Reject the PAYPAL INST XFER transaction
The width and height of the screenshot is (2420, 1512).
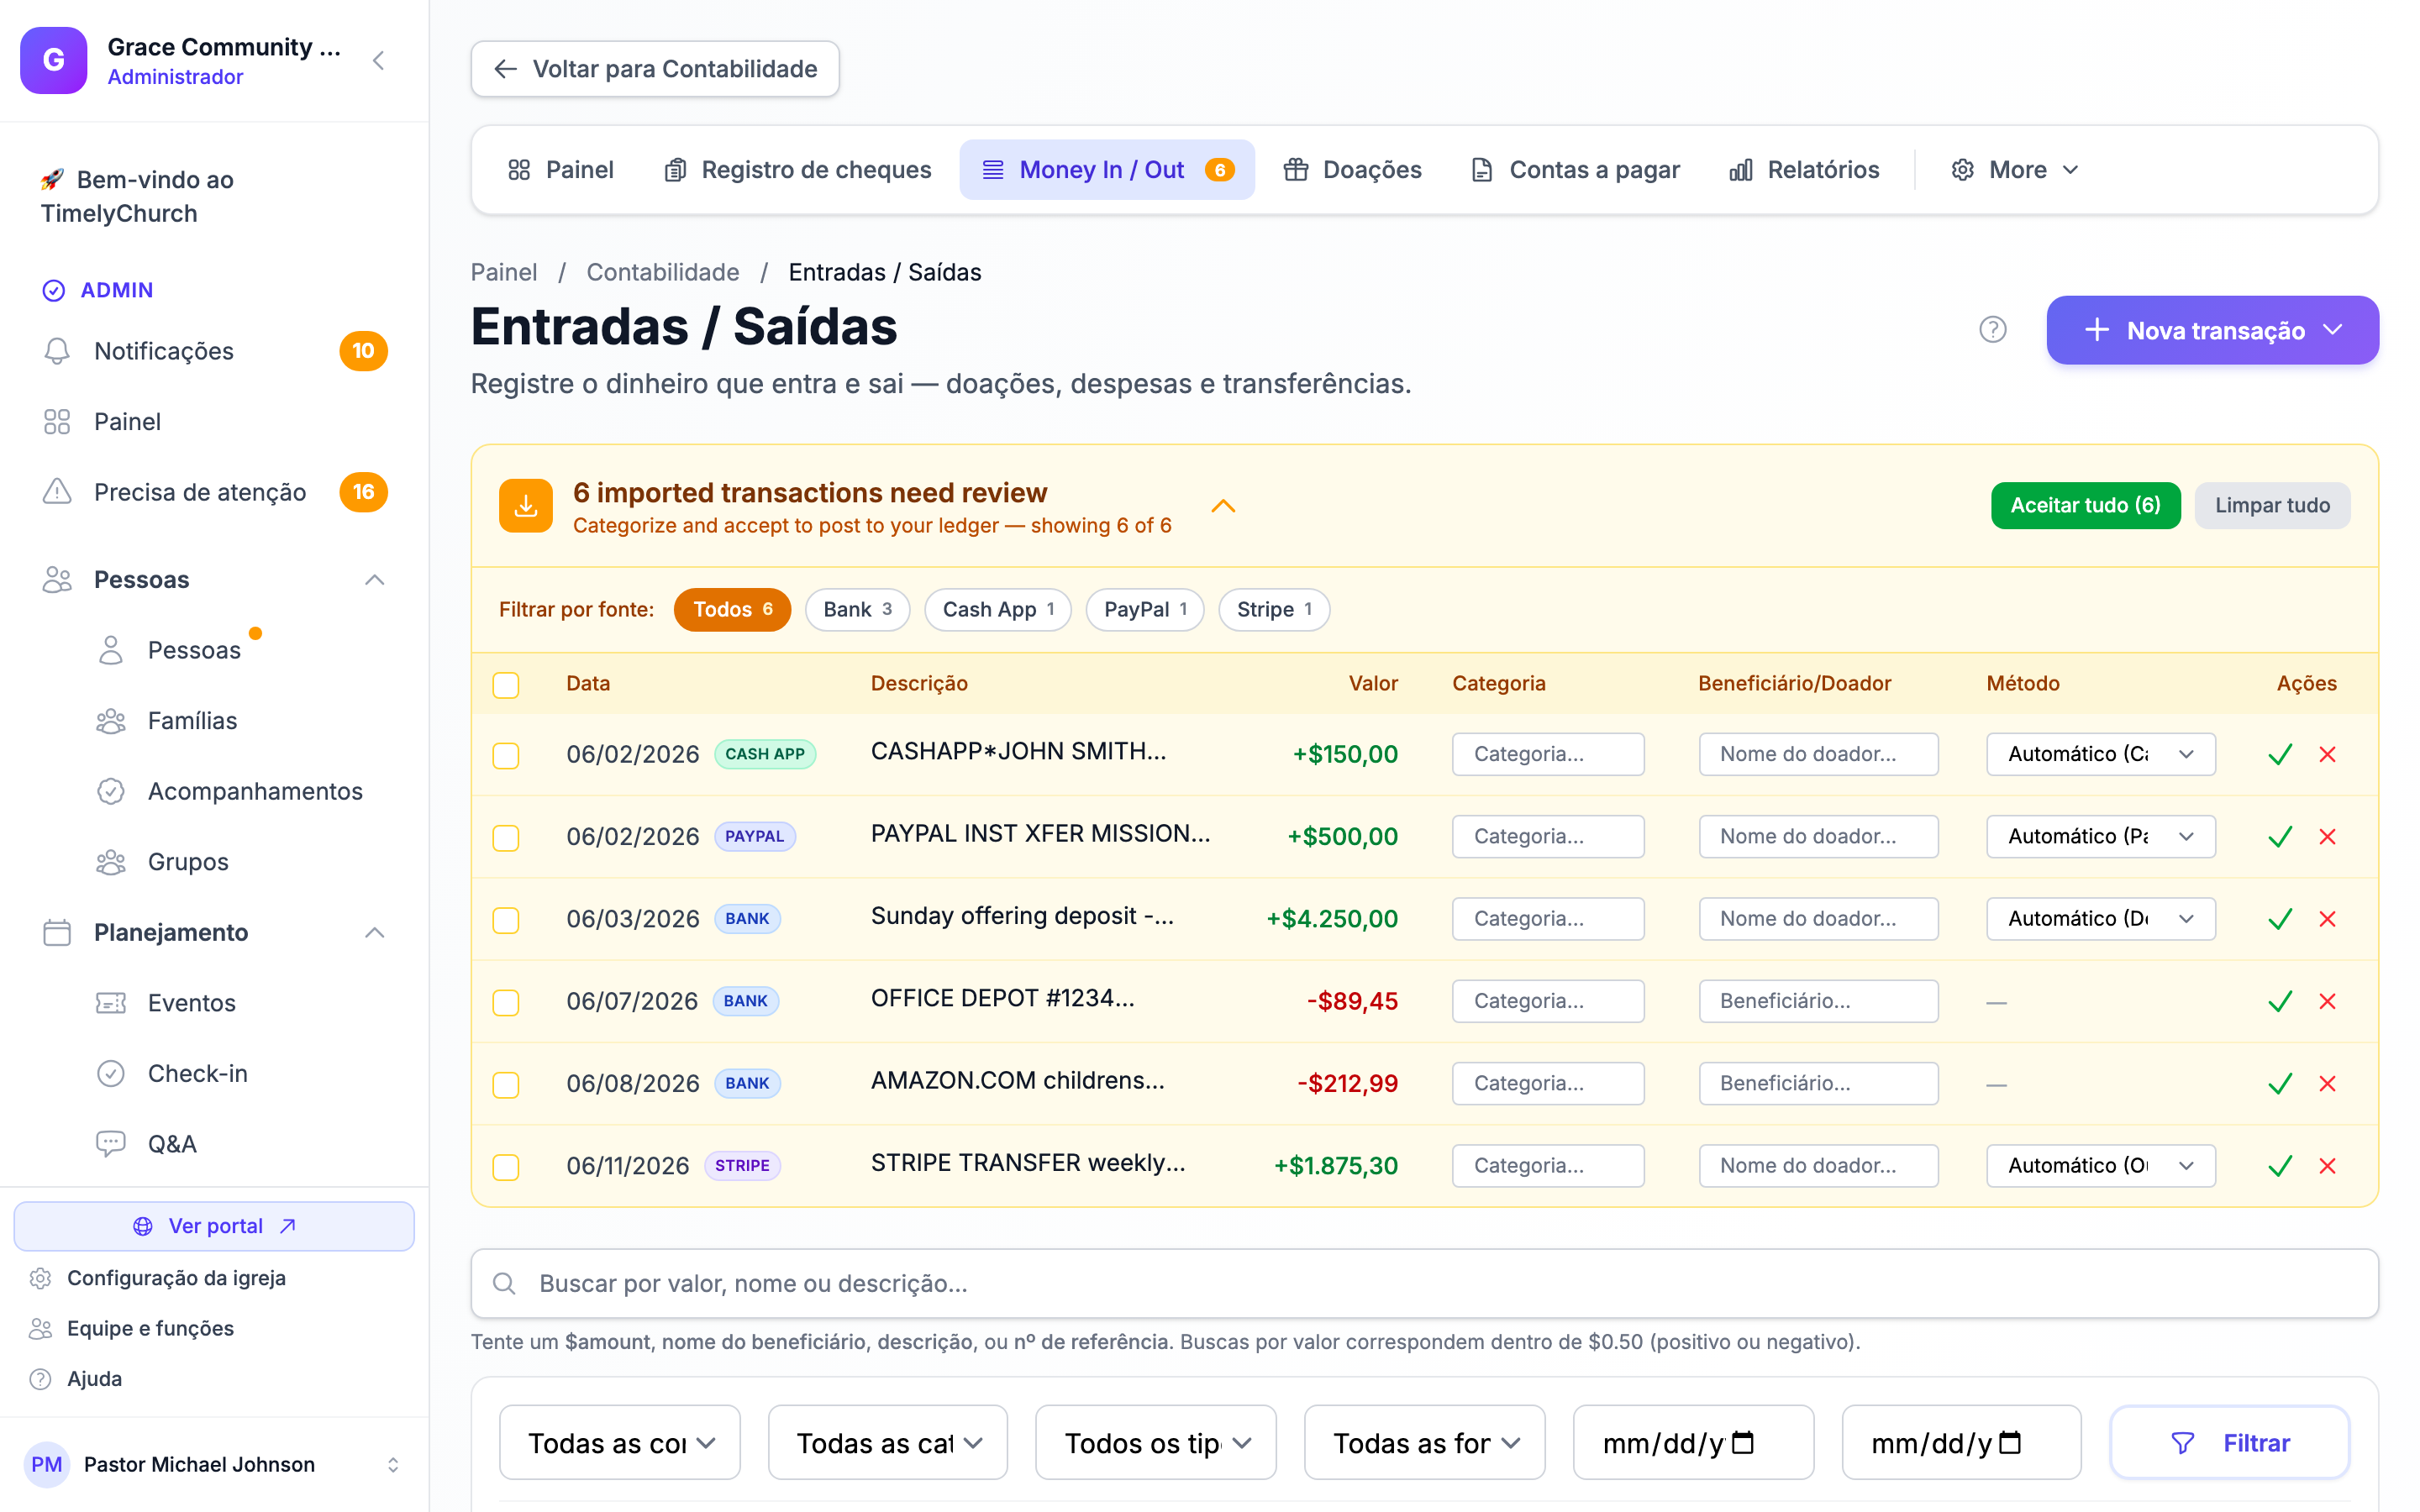[x=2327, y=836]
